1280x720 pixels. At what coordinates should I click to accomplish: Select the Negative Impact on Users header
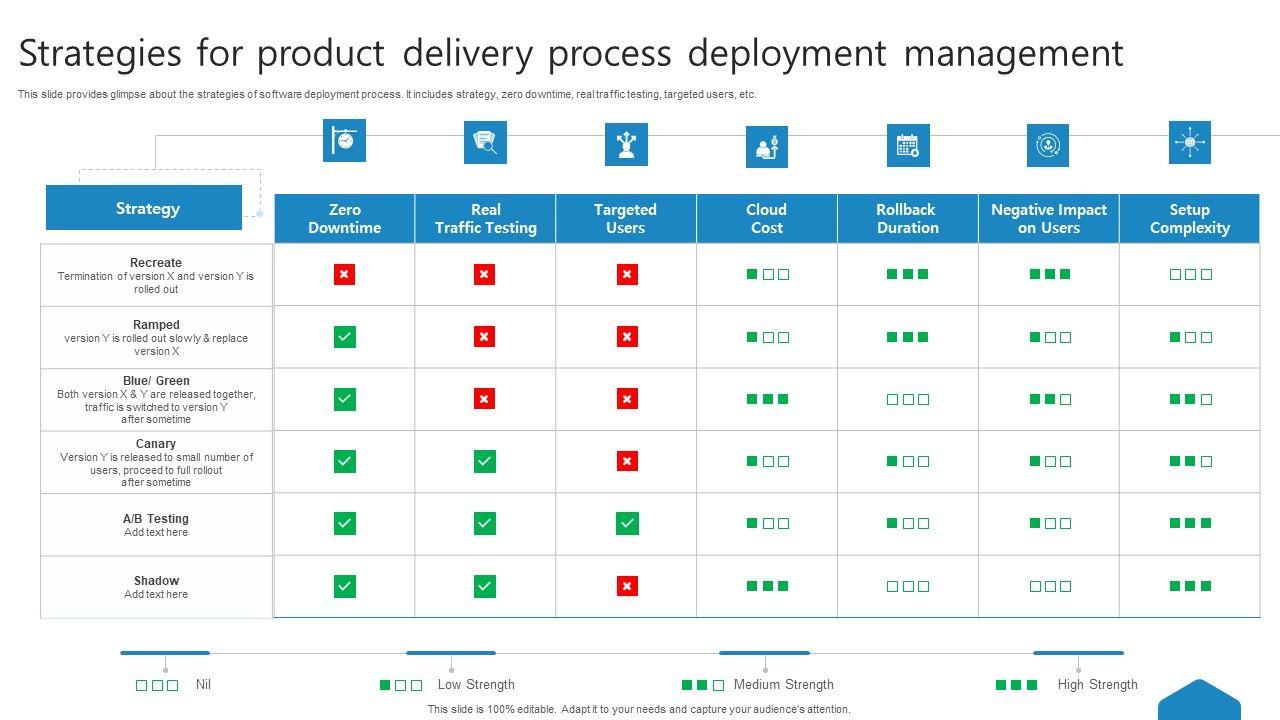tap(1049, 218)
